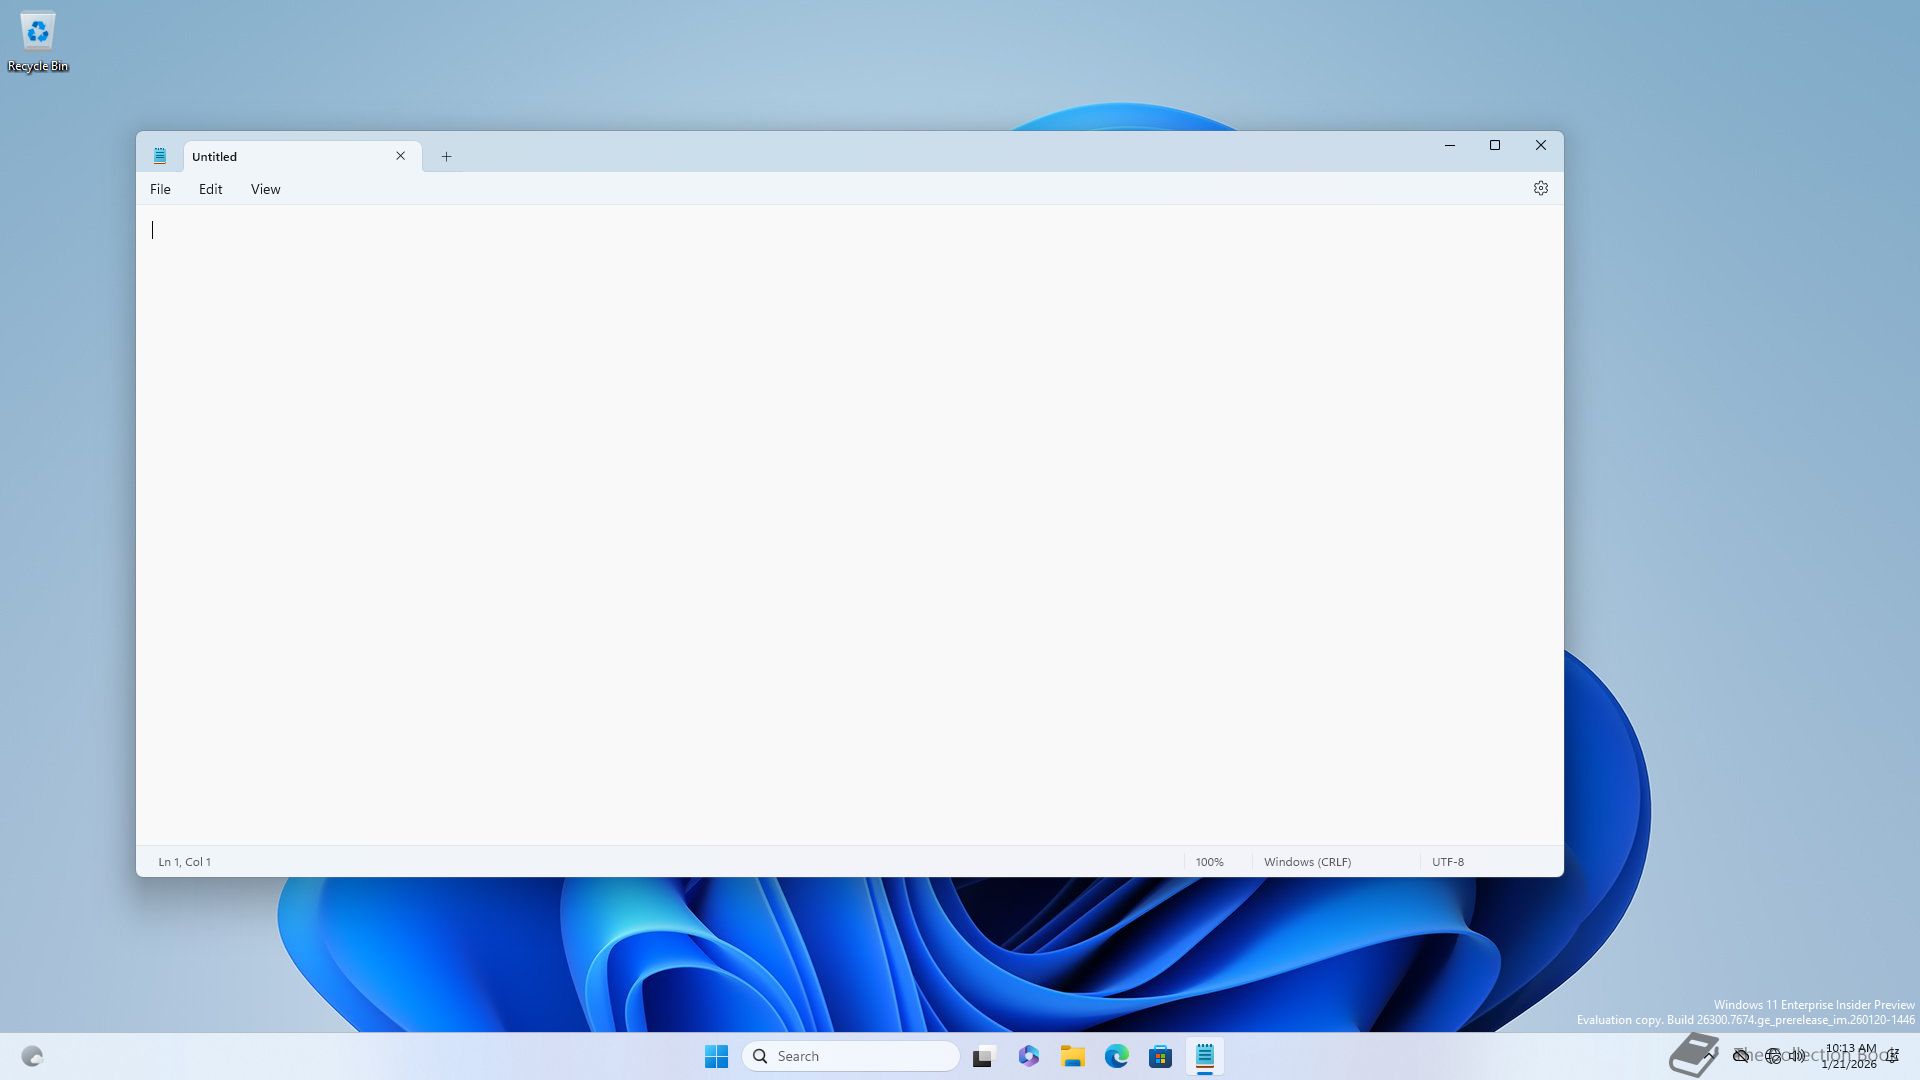Open Notepad settings gear icon
Viewport: 1920px width, 1080px height.
pos(1540,188)
